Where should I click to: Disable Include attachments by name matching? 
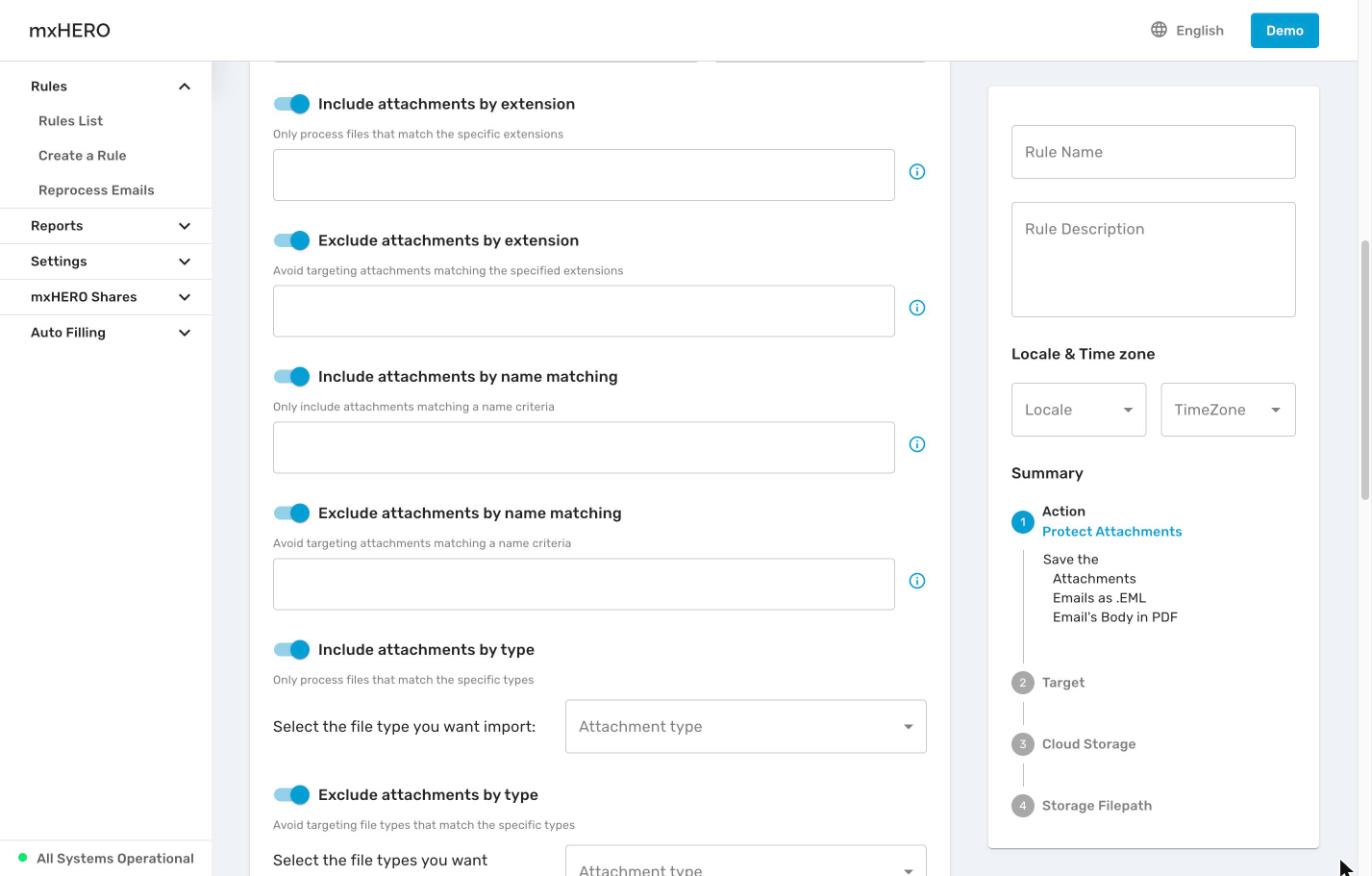[292, 377]
